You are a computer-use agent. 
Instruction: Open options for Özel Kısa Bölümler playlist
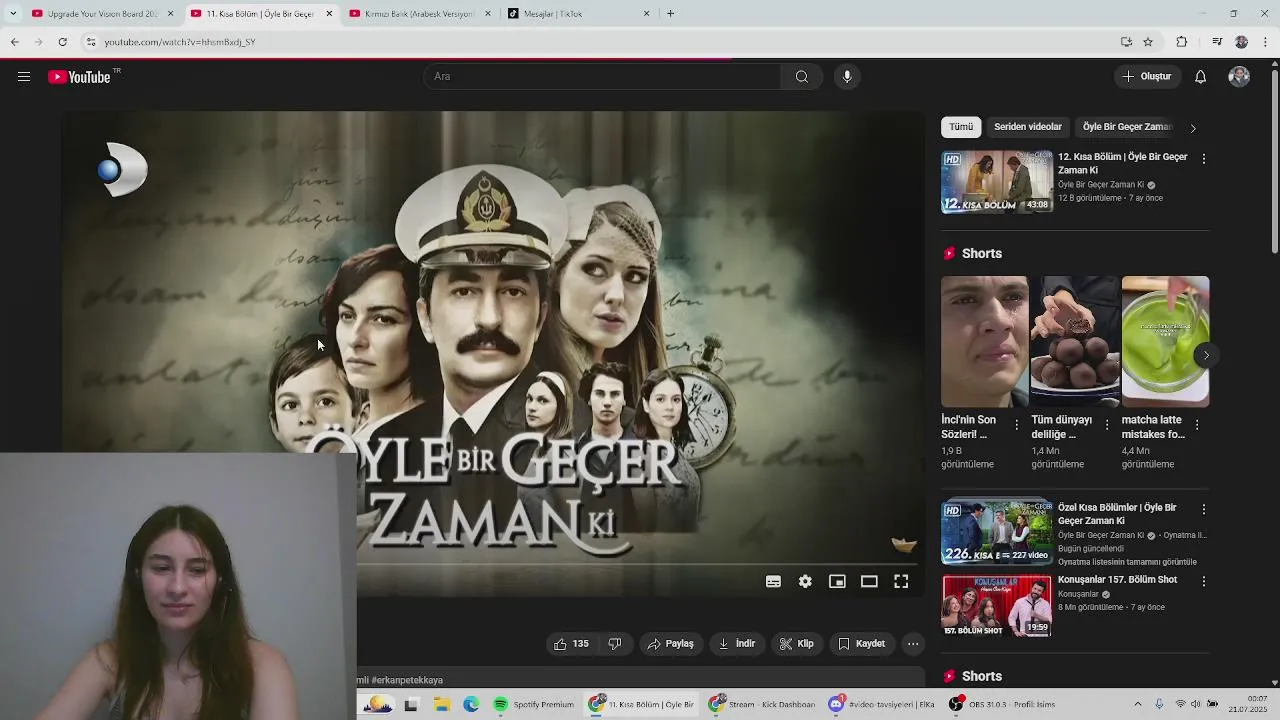(1204, 509)
